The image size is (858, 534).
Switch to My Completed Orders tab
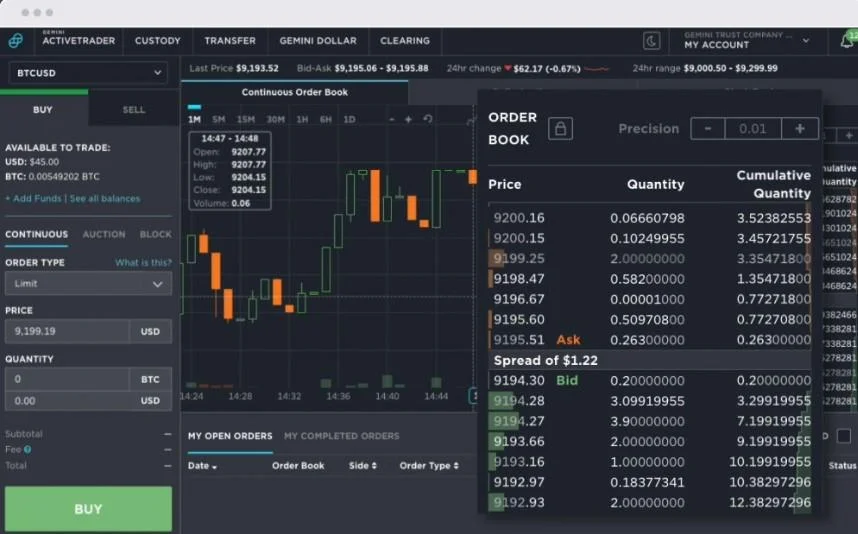point(341,436)
